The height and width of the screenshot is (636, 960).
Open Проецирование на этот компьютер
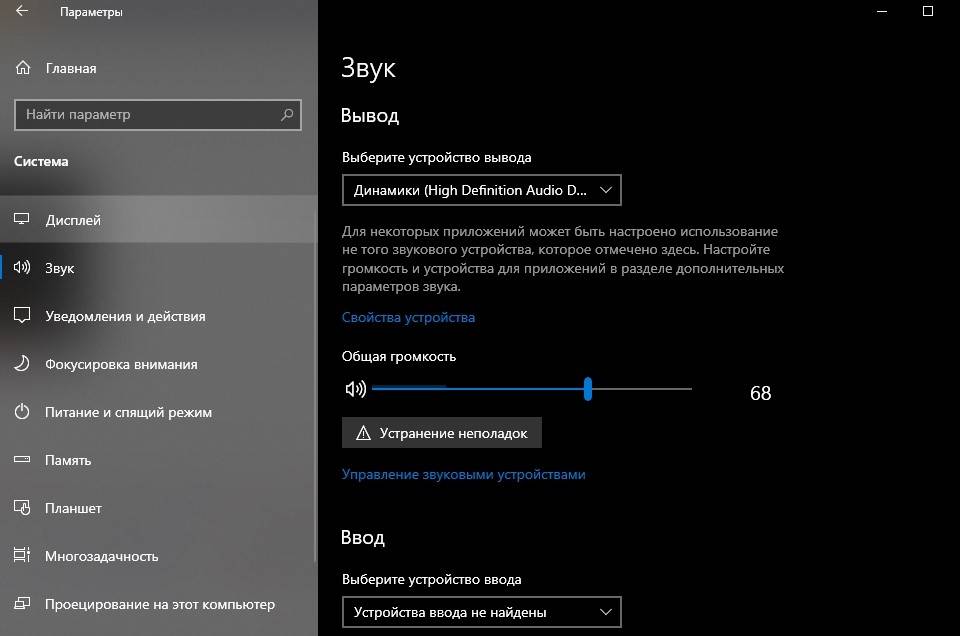[x=159, y=604]
